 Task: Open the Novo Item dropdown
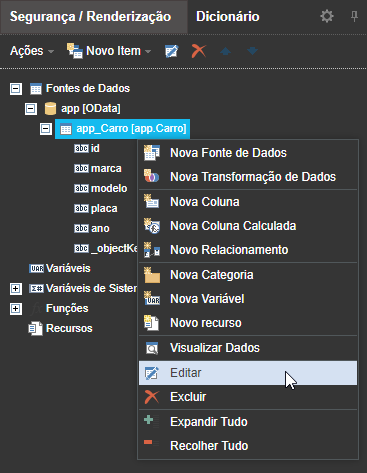pyautogui.click(x=109, y=51)
